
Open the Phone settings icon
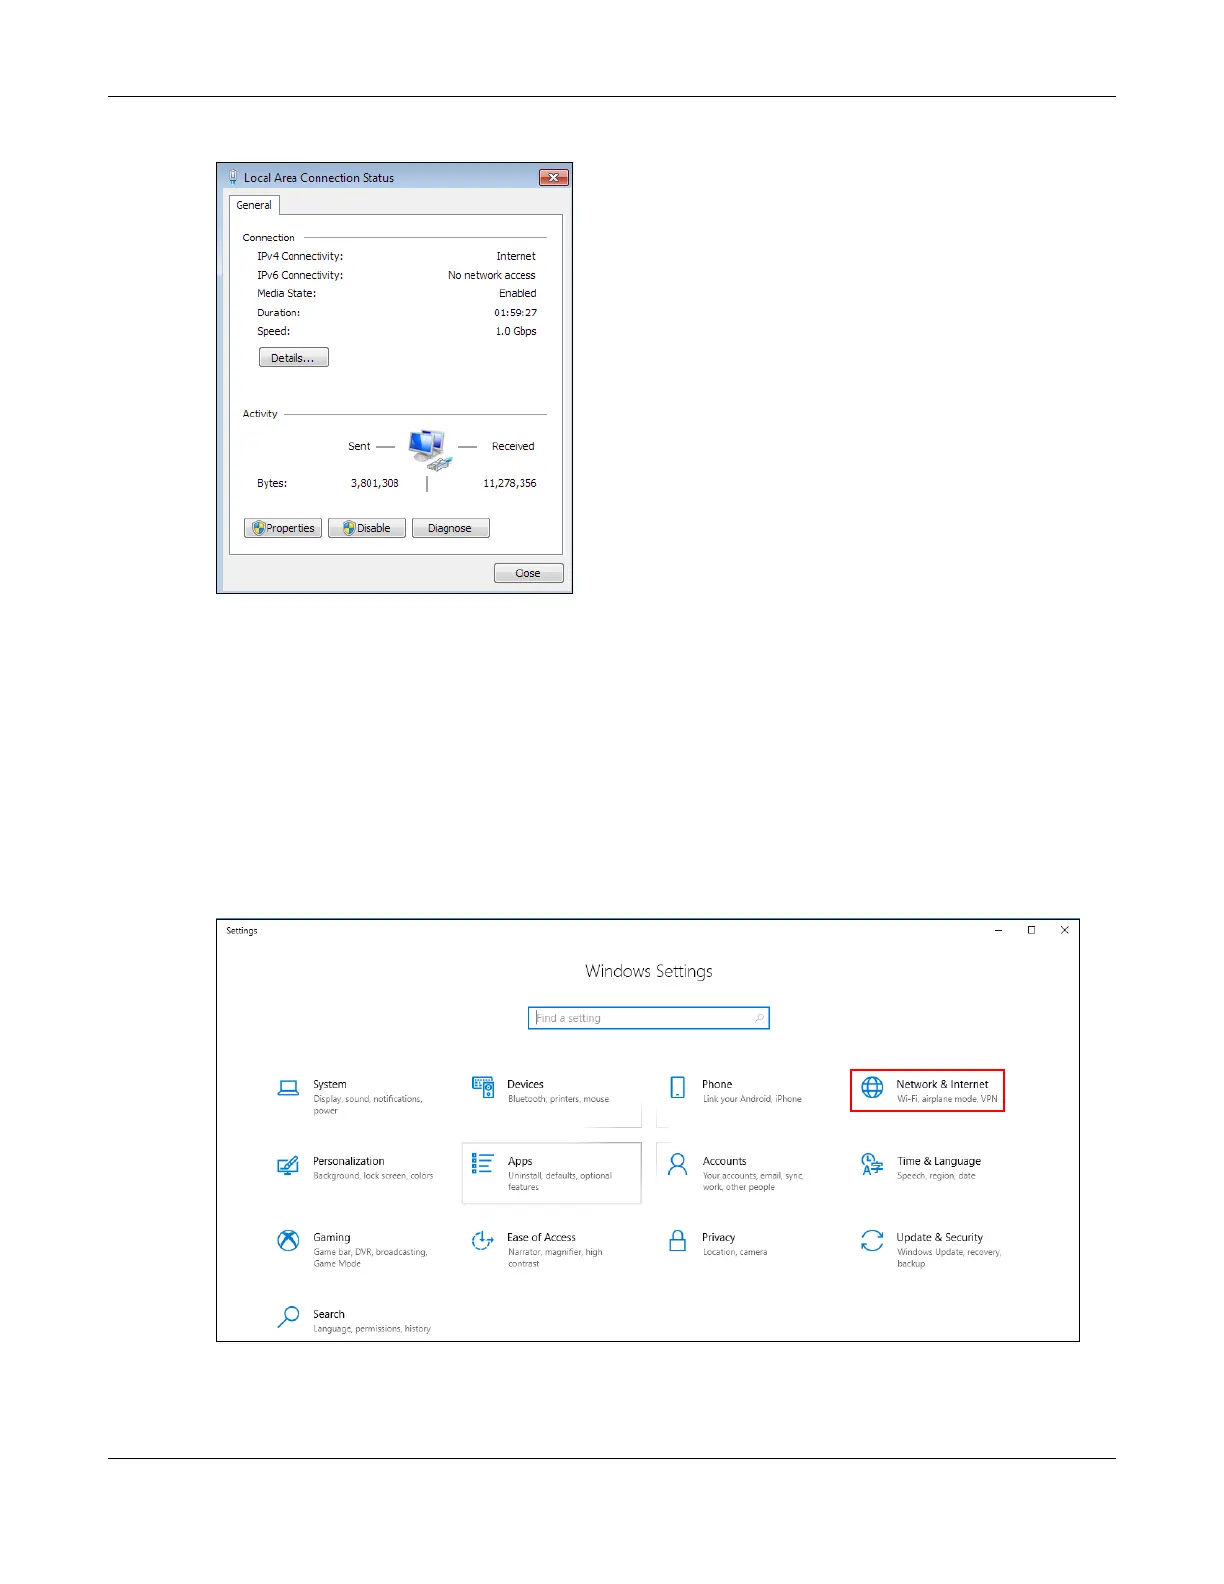(x=678, y=1088)
